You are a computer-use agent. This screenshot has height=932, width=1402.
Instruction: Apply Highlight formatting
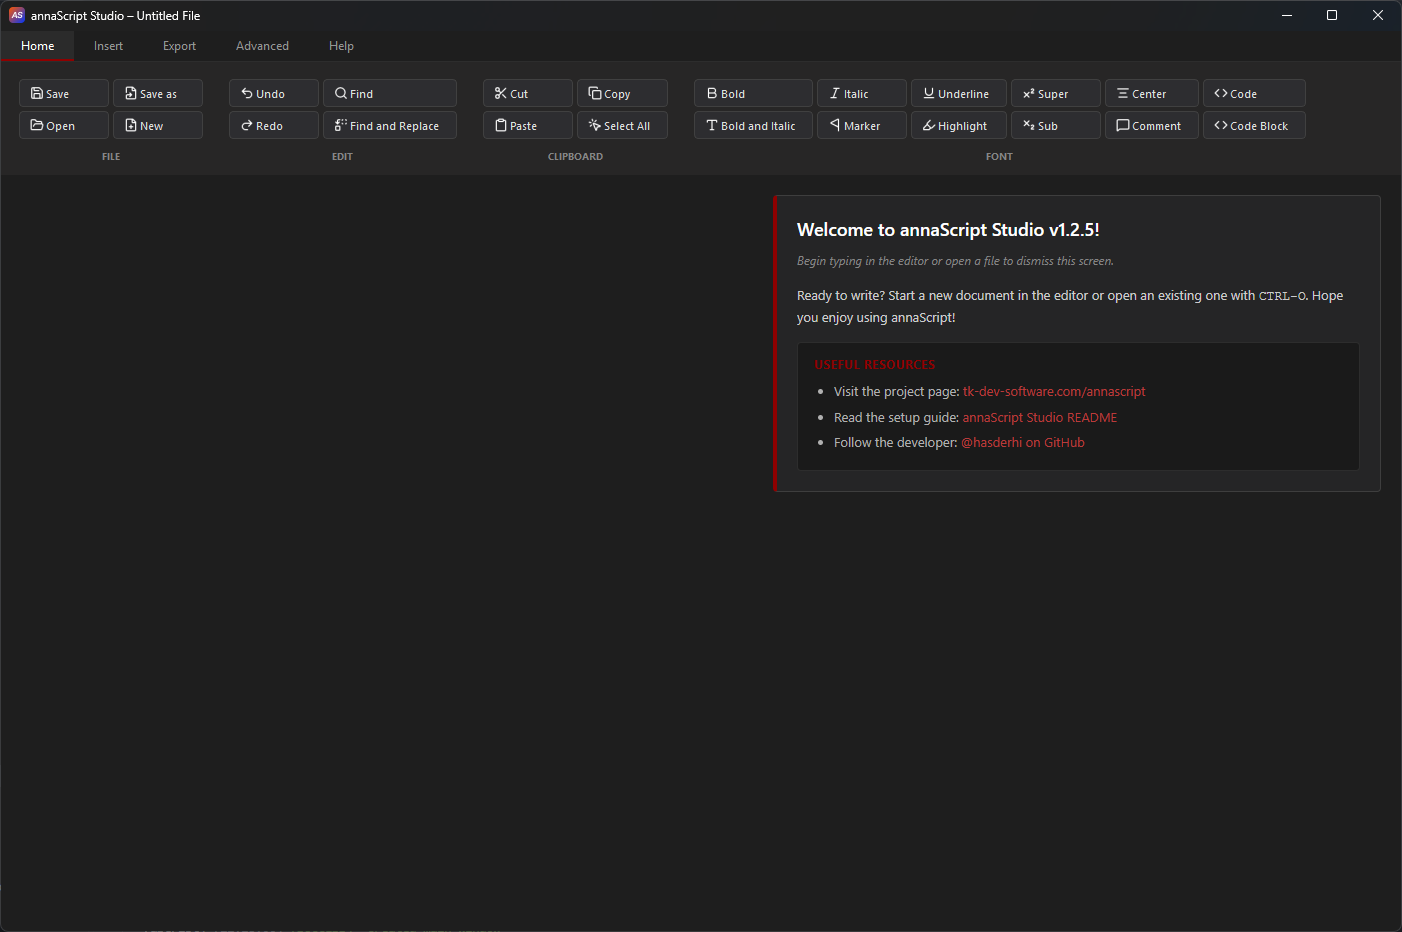pos(959,125)
